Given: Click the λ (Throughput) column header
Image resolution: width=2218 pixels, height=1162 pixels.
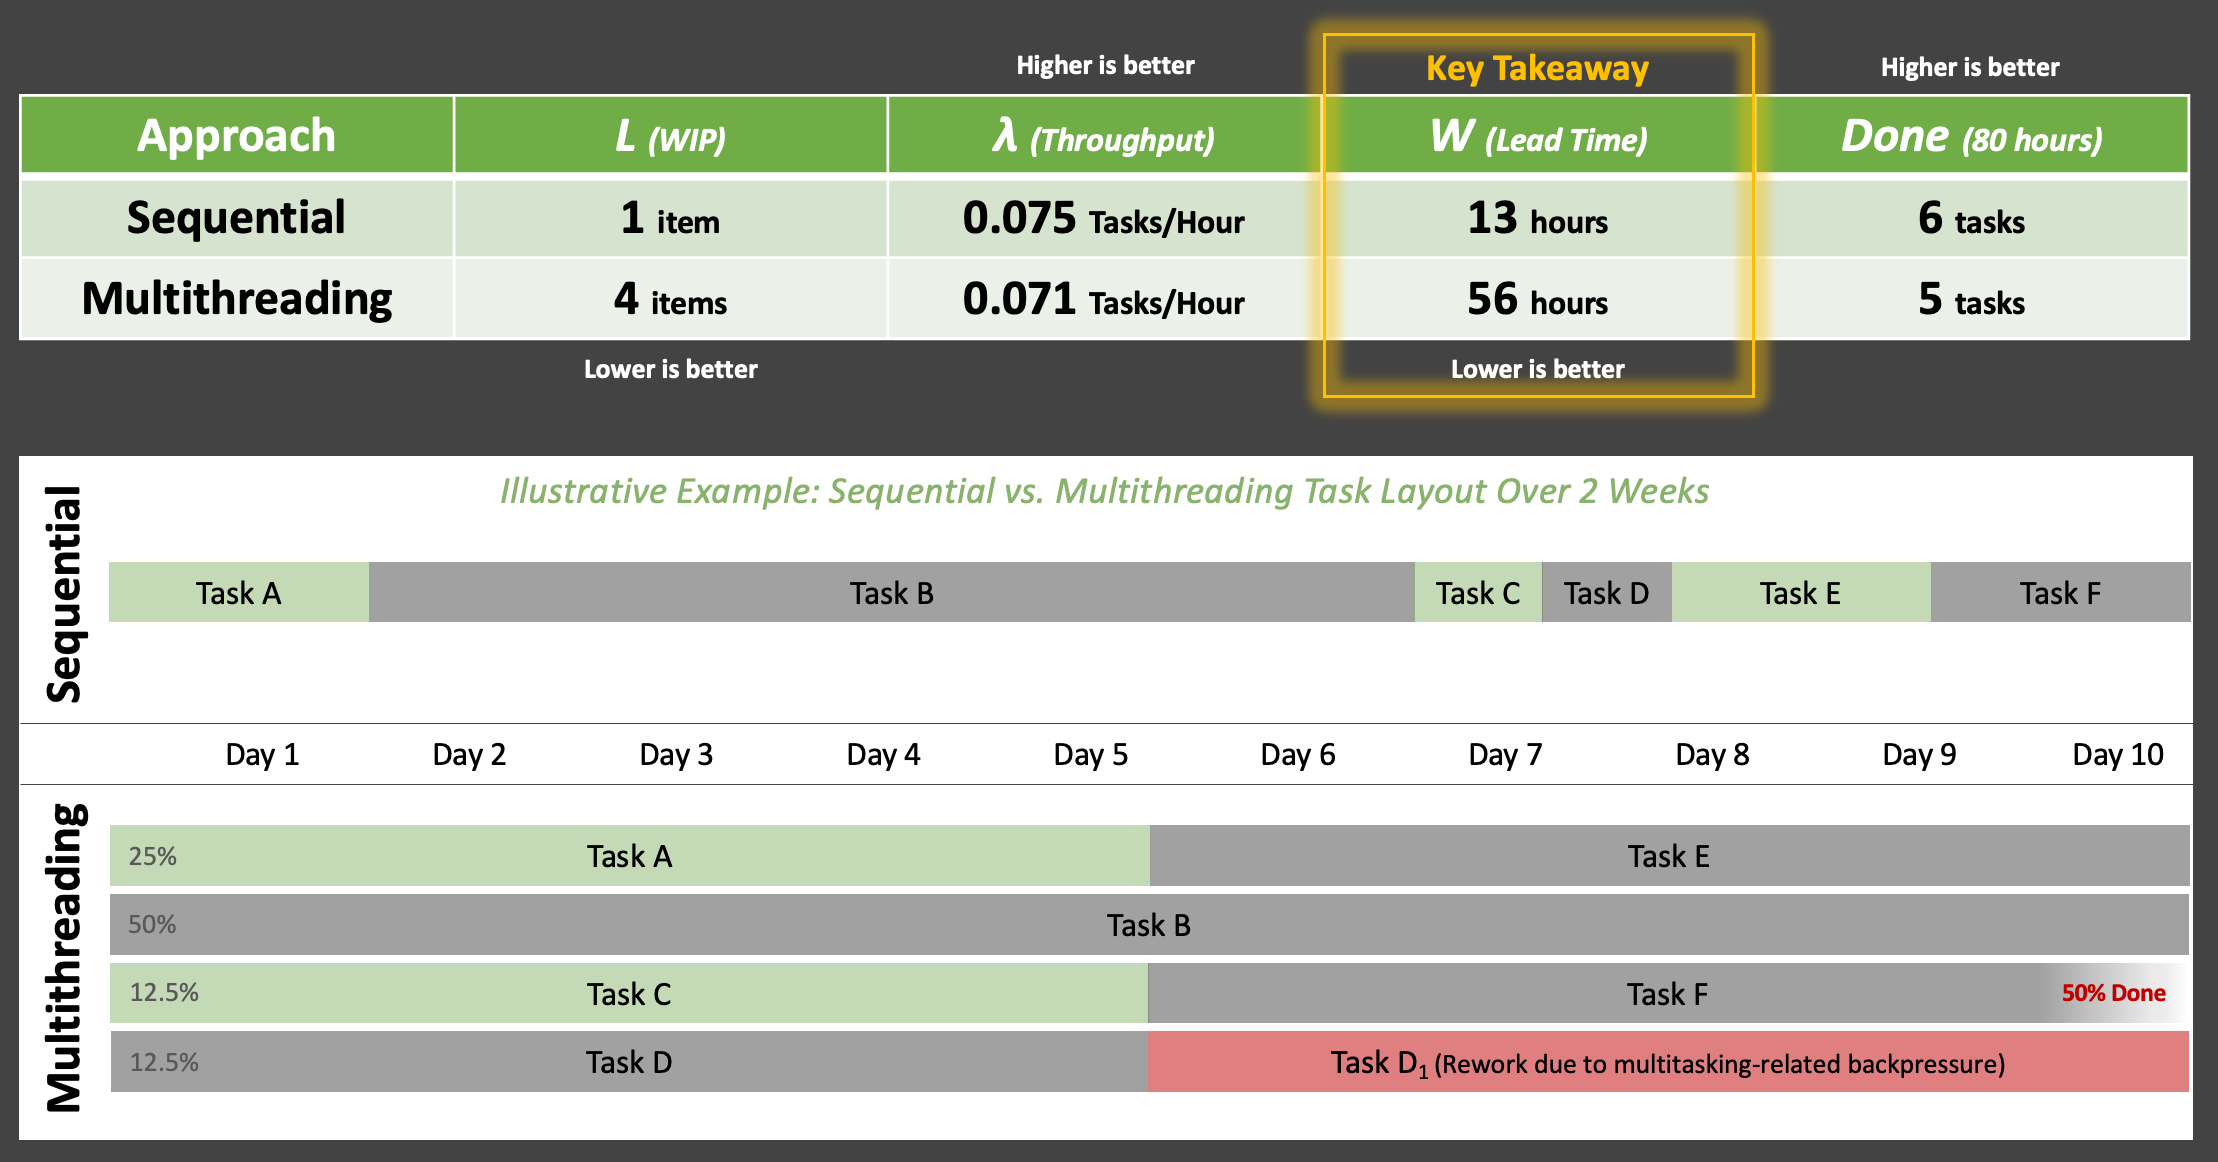Looking at the screenshot, I should coord(1104,136).
